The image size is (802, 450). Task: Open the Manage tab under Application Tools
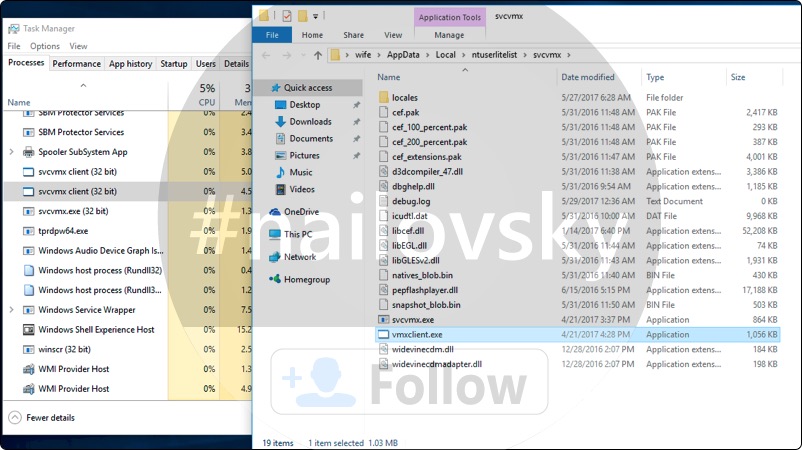449,35
